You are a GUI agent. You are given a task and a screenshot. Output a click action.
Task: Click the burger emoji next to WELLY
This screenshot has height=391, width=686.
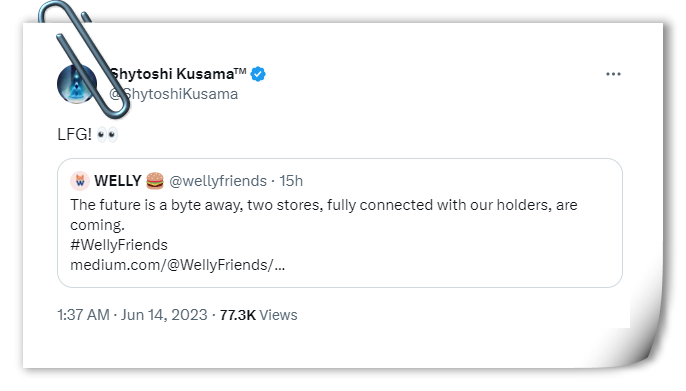point(155,181)
